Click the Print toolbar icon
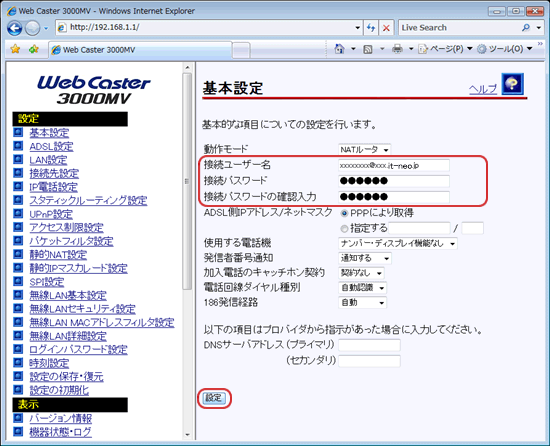Viewport: 550px width, 446px height. point(397,49)
